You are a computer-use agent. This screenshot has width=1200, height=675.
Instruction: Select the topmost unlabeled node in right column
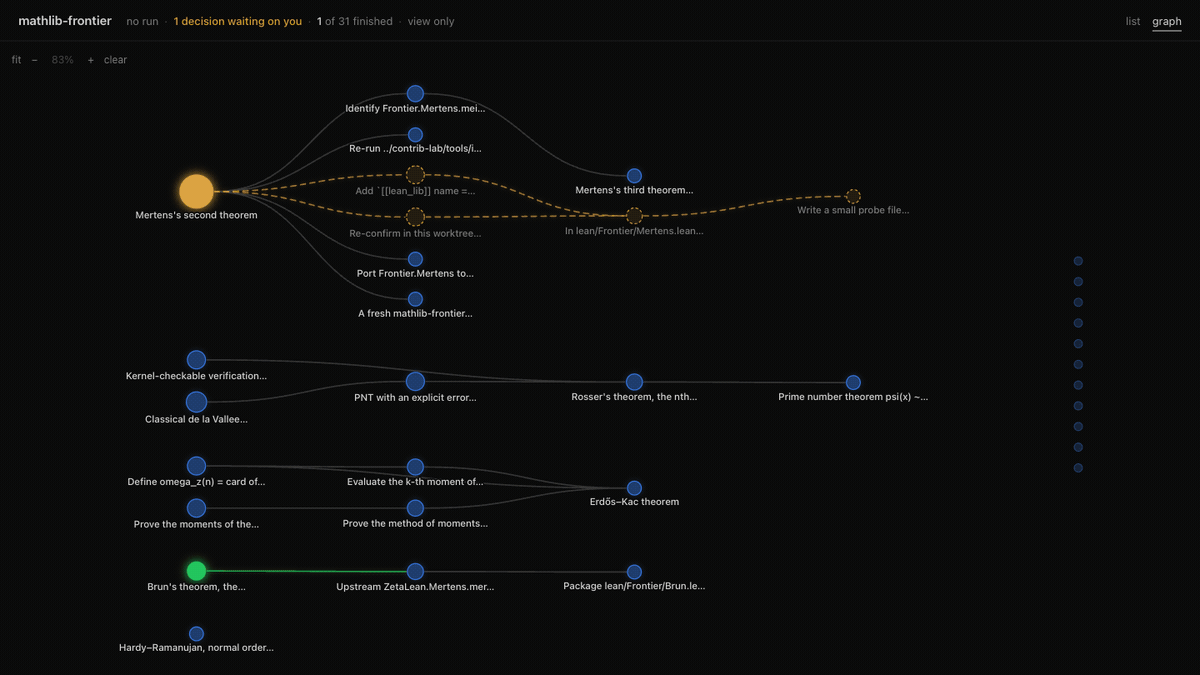click(x=1078, y=261)
